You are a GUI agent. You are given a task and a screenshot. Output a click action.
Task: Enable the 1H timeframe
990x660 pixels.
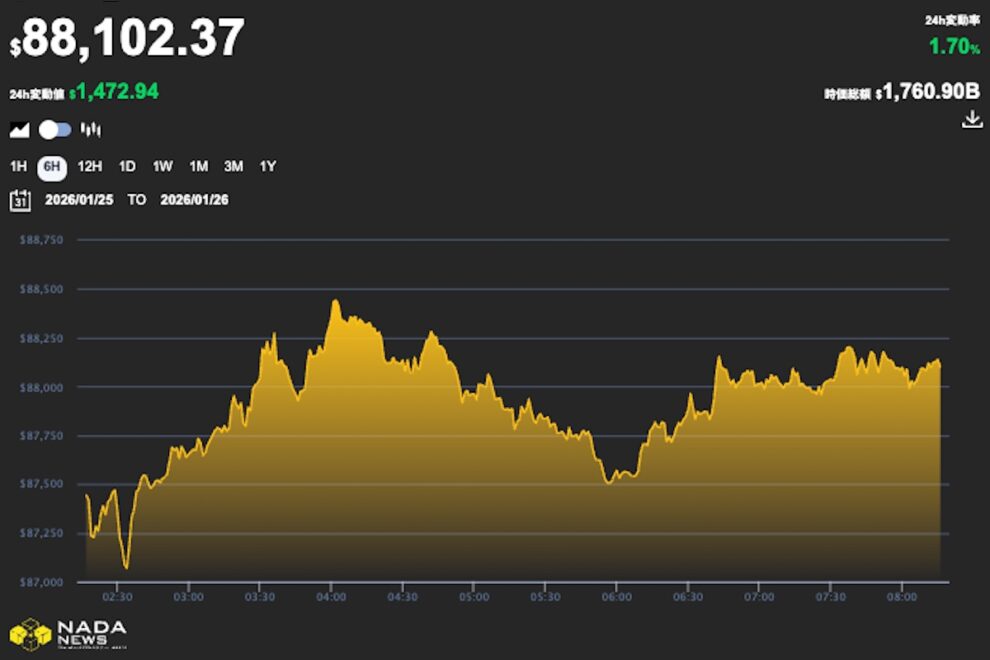coord(18,167)
